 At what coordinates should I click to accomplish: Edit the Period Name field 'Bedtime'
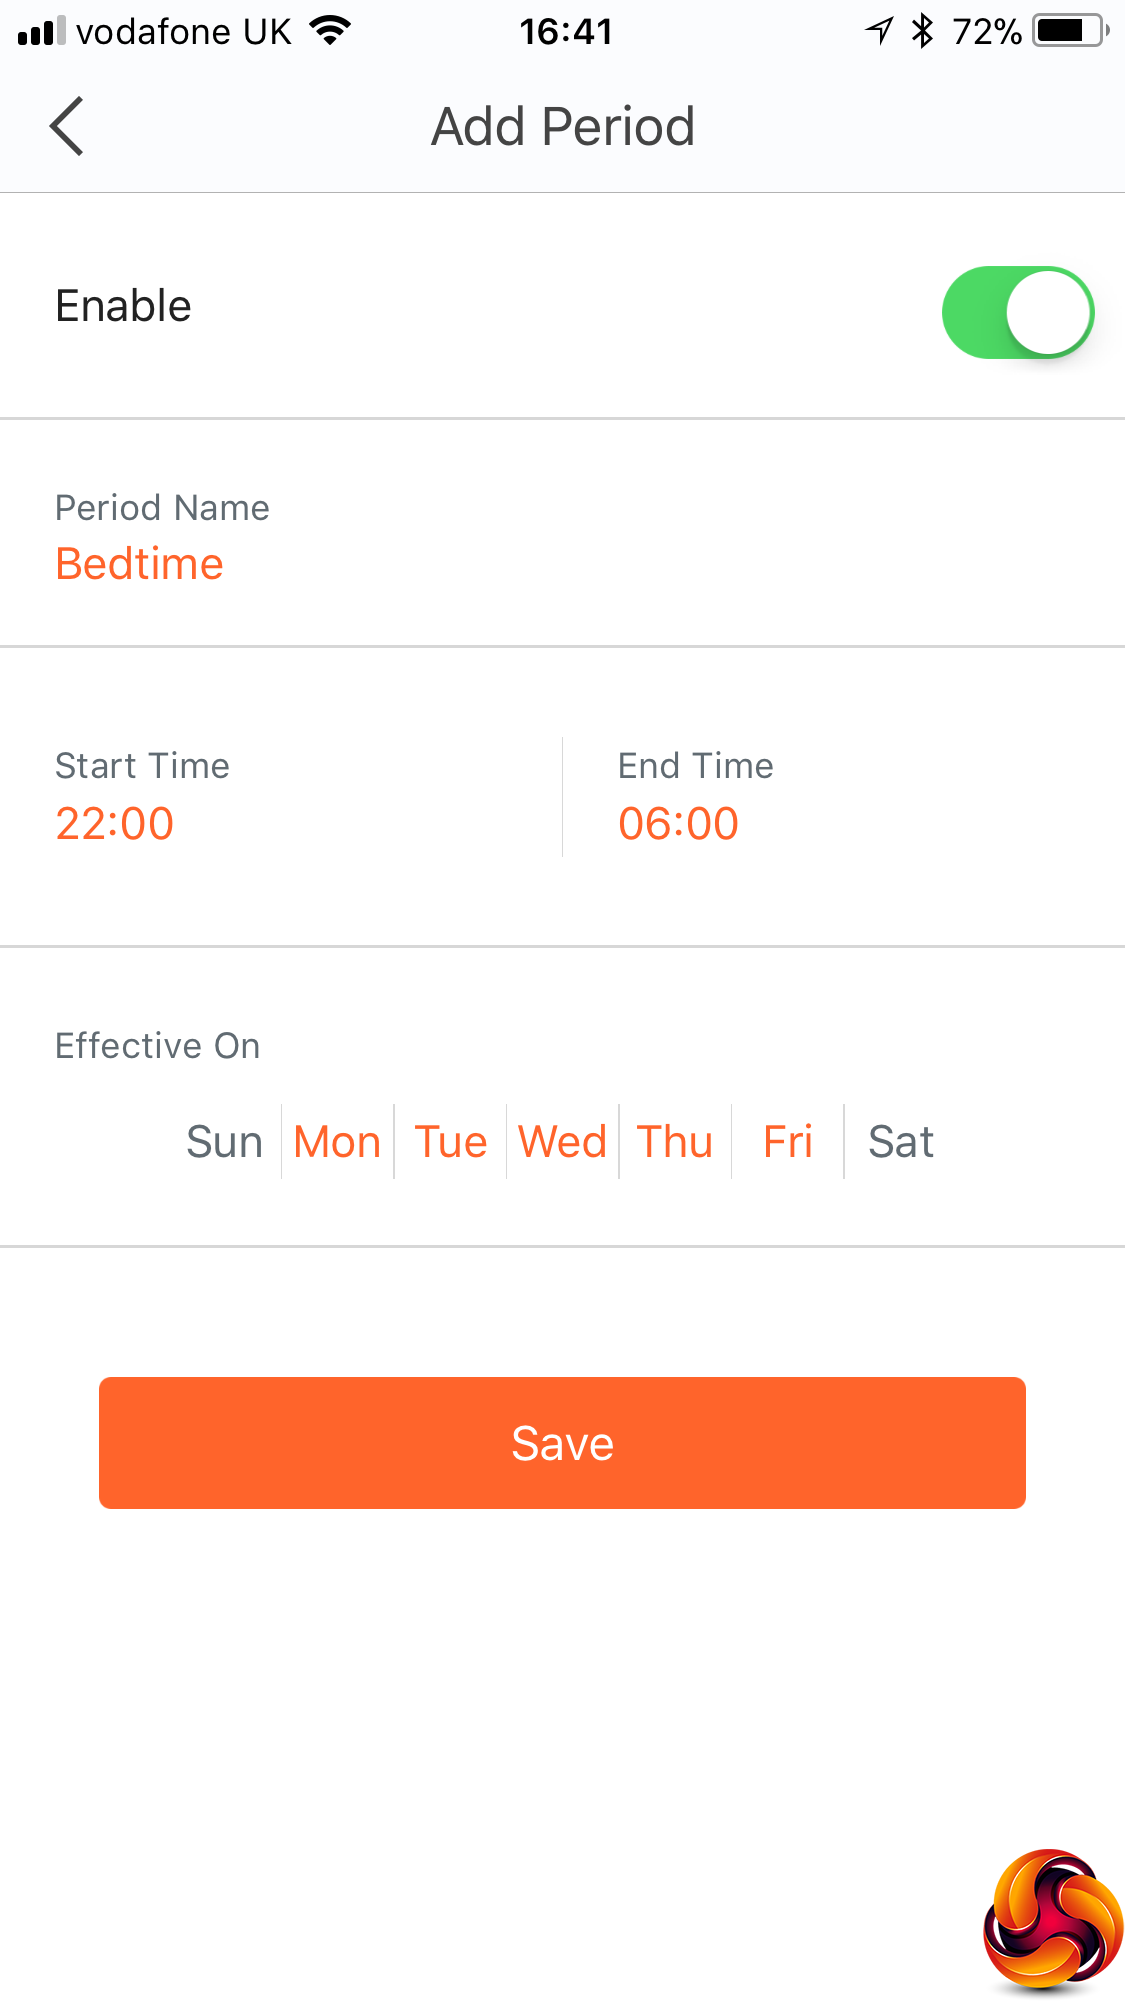point(140,564)
